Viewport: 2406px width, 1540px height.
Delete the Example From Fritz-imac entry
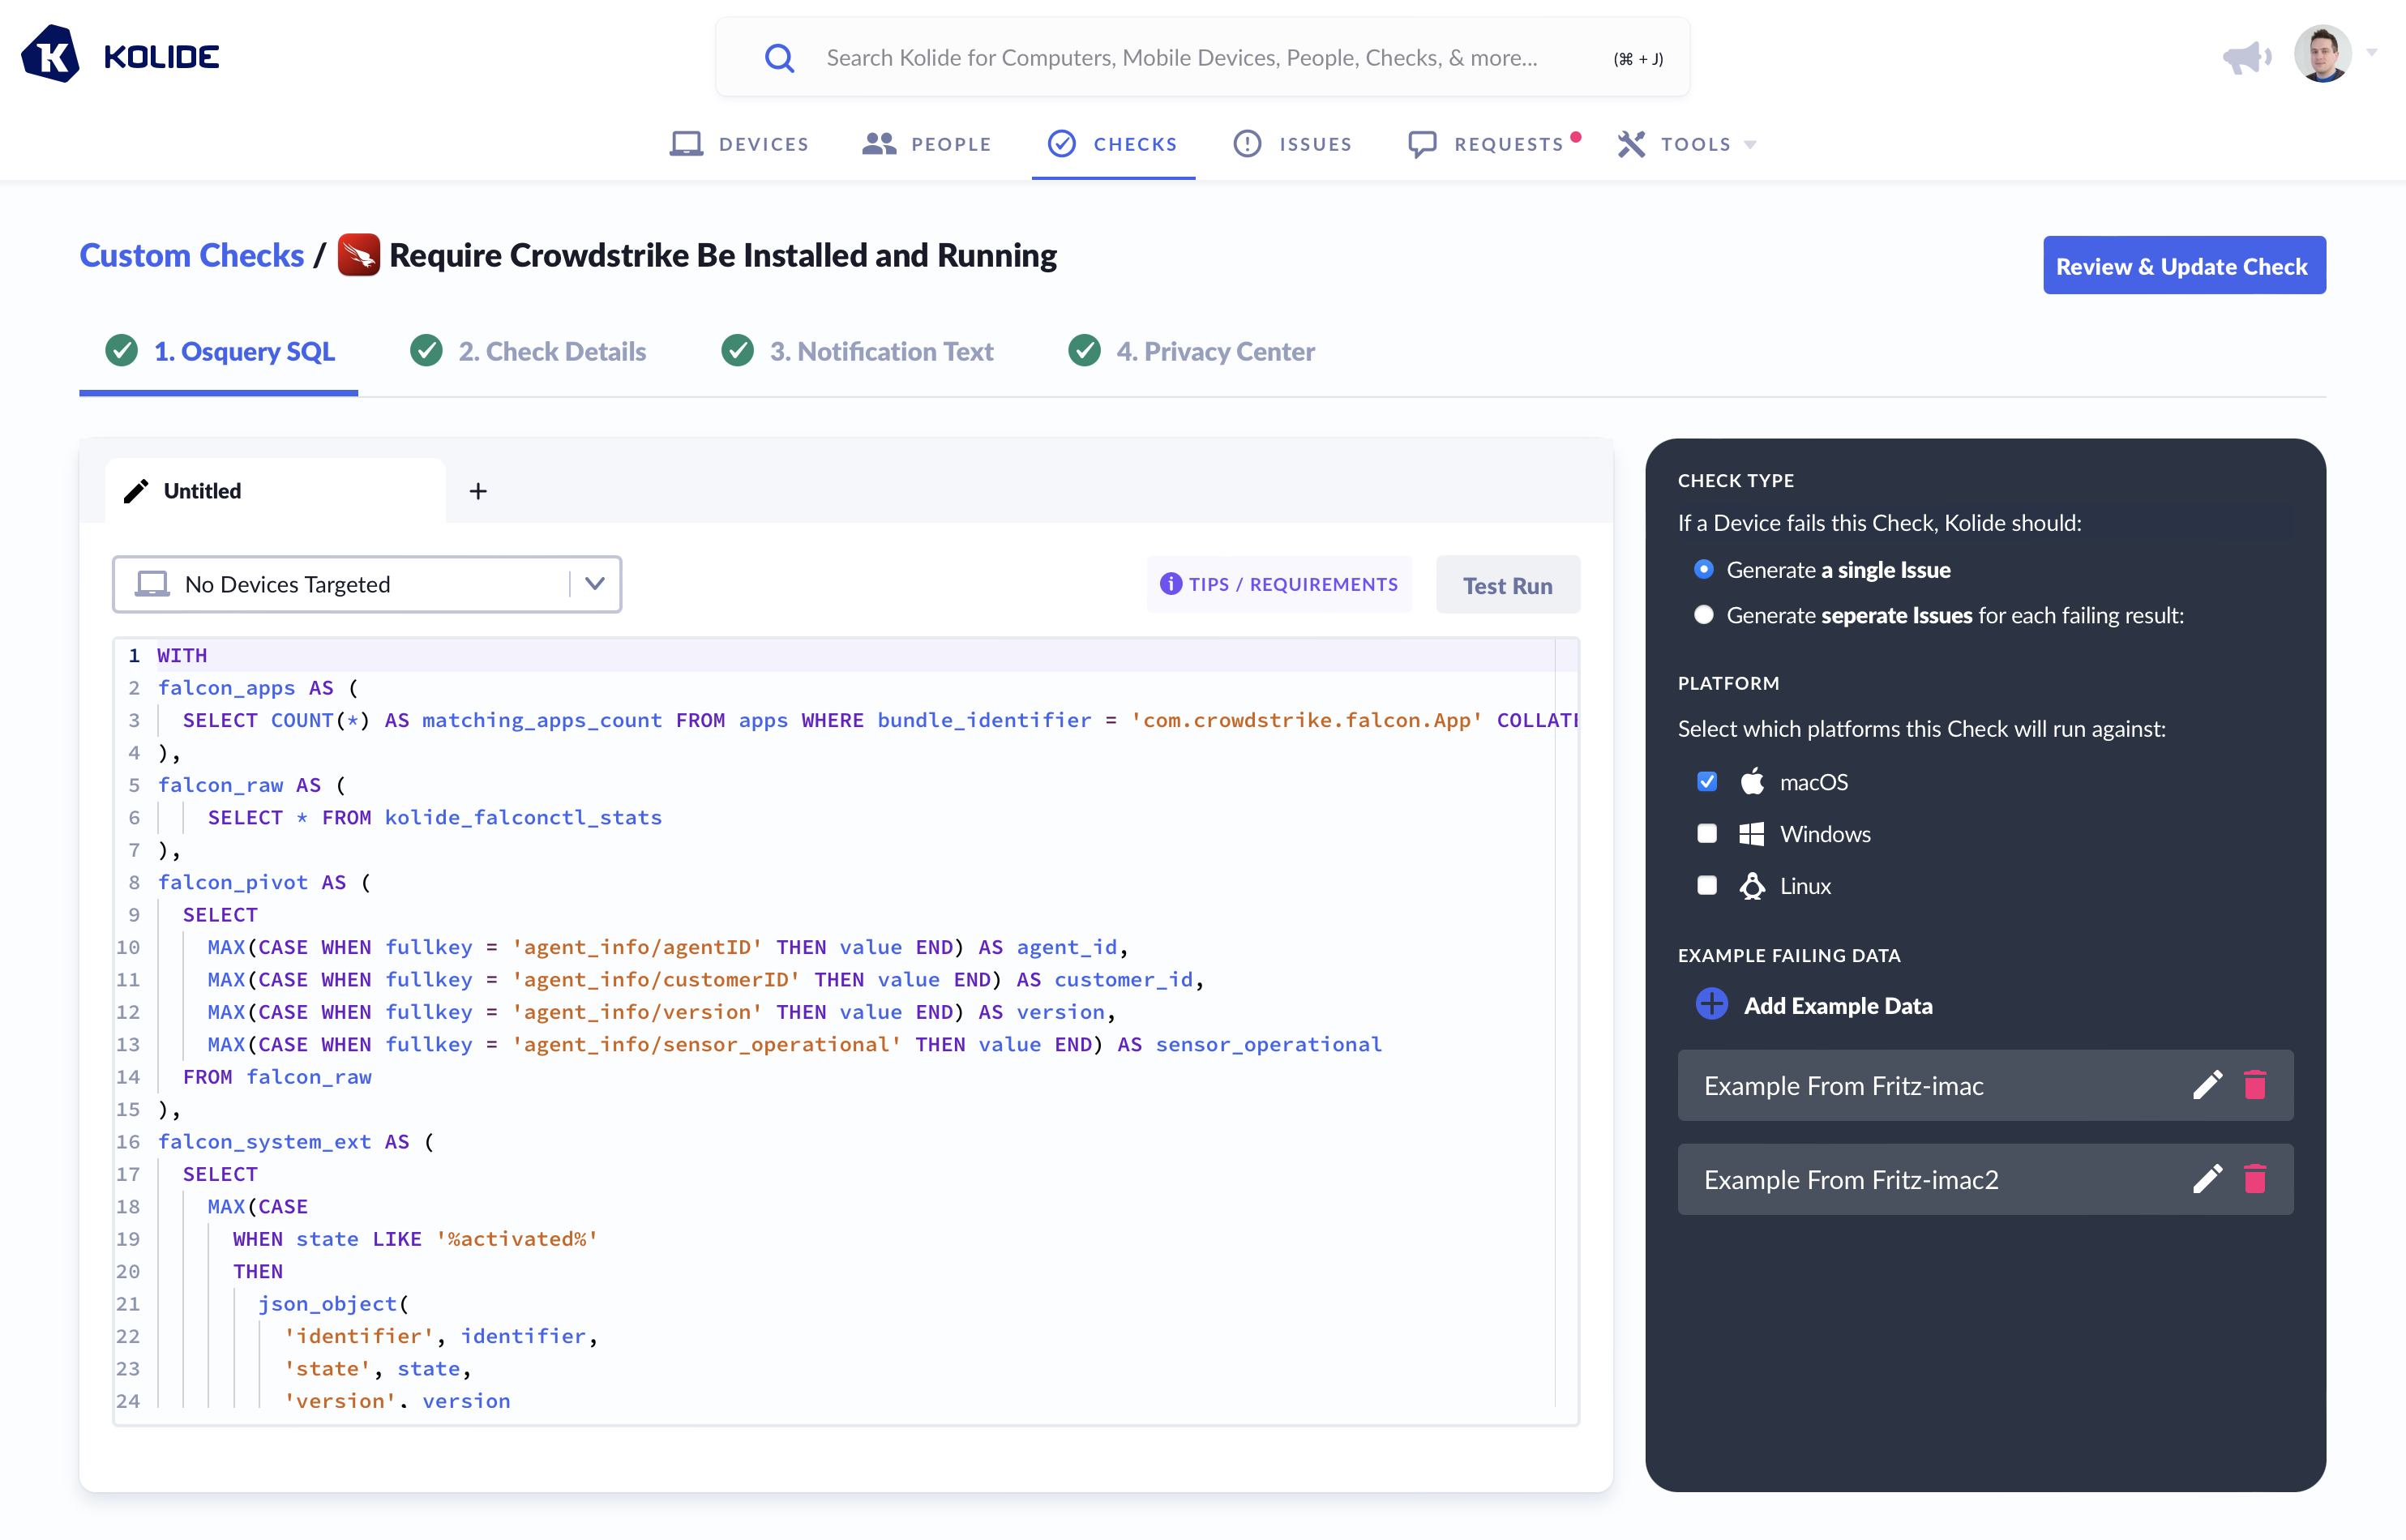(x=2255, y=1085)
